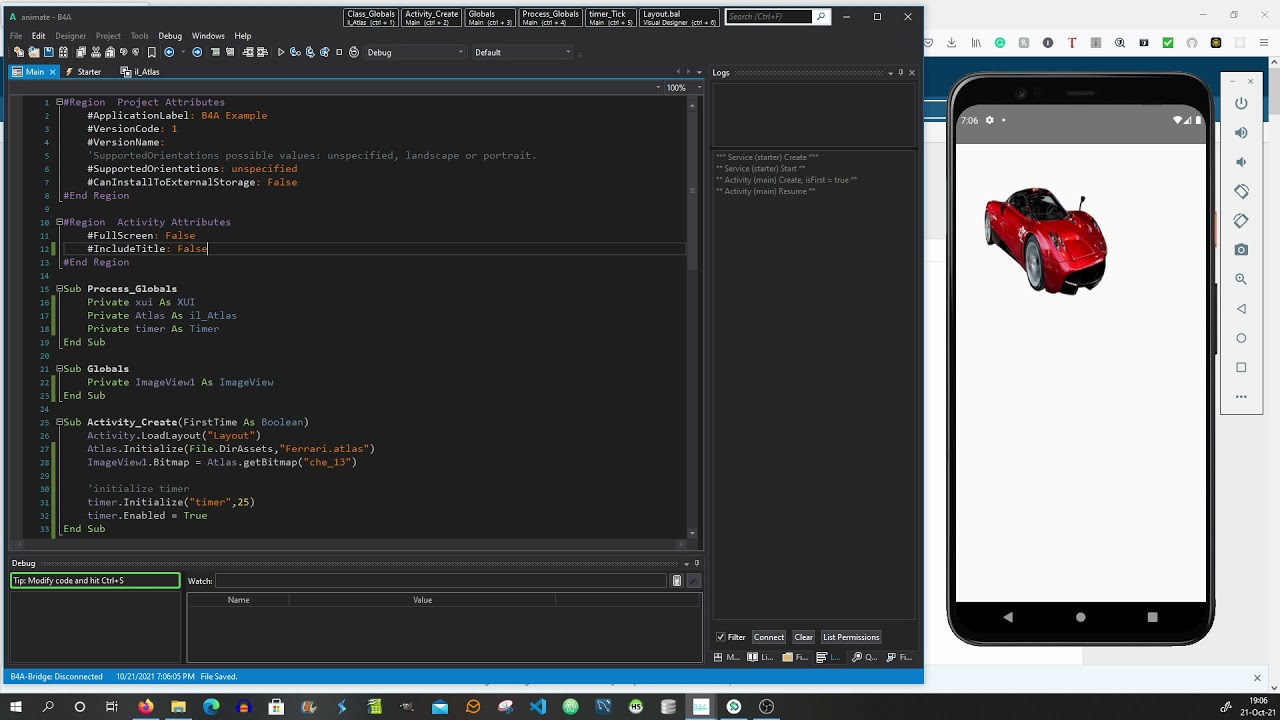1280x720 pixels.
Task: Open OBS Studio from the taskbar
Action: (x=766, y=706)
